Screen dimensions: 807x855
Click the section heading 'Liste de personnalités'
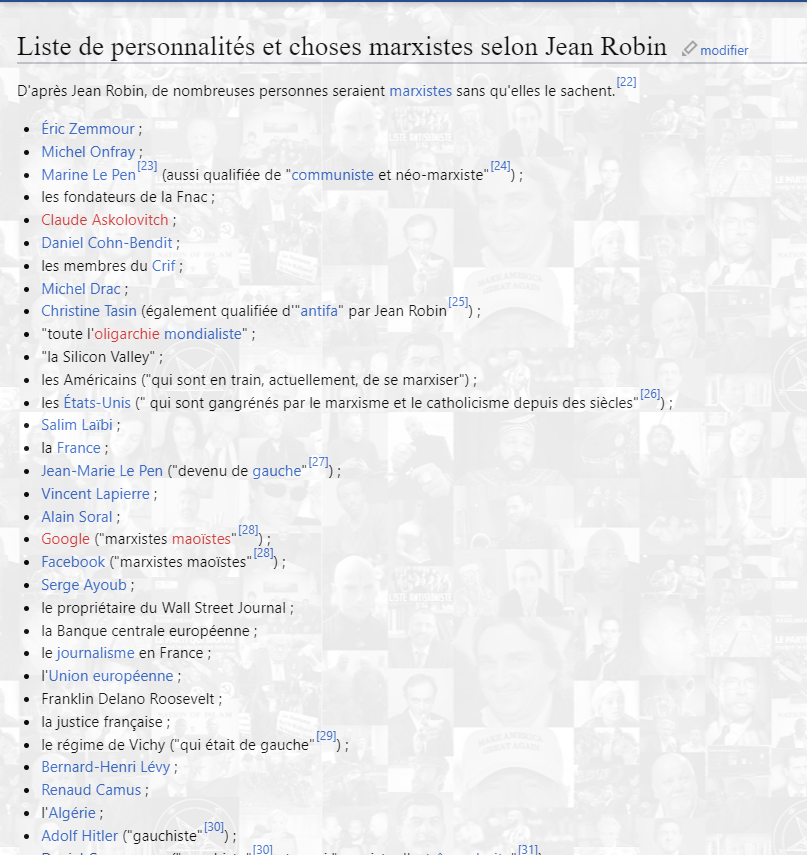pyautogui.click(x=342, y=47)
